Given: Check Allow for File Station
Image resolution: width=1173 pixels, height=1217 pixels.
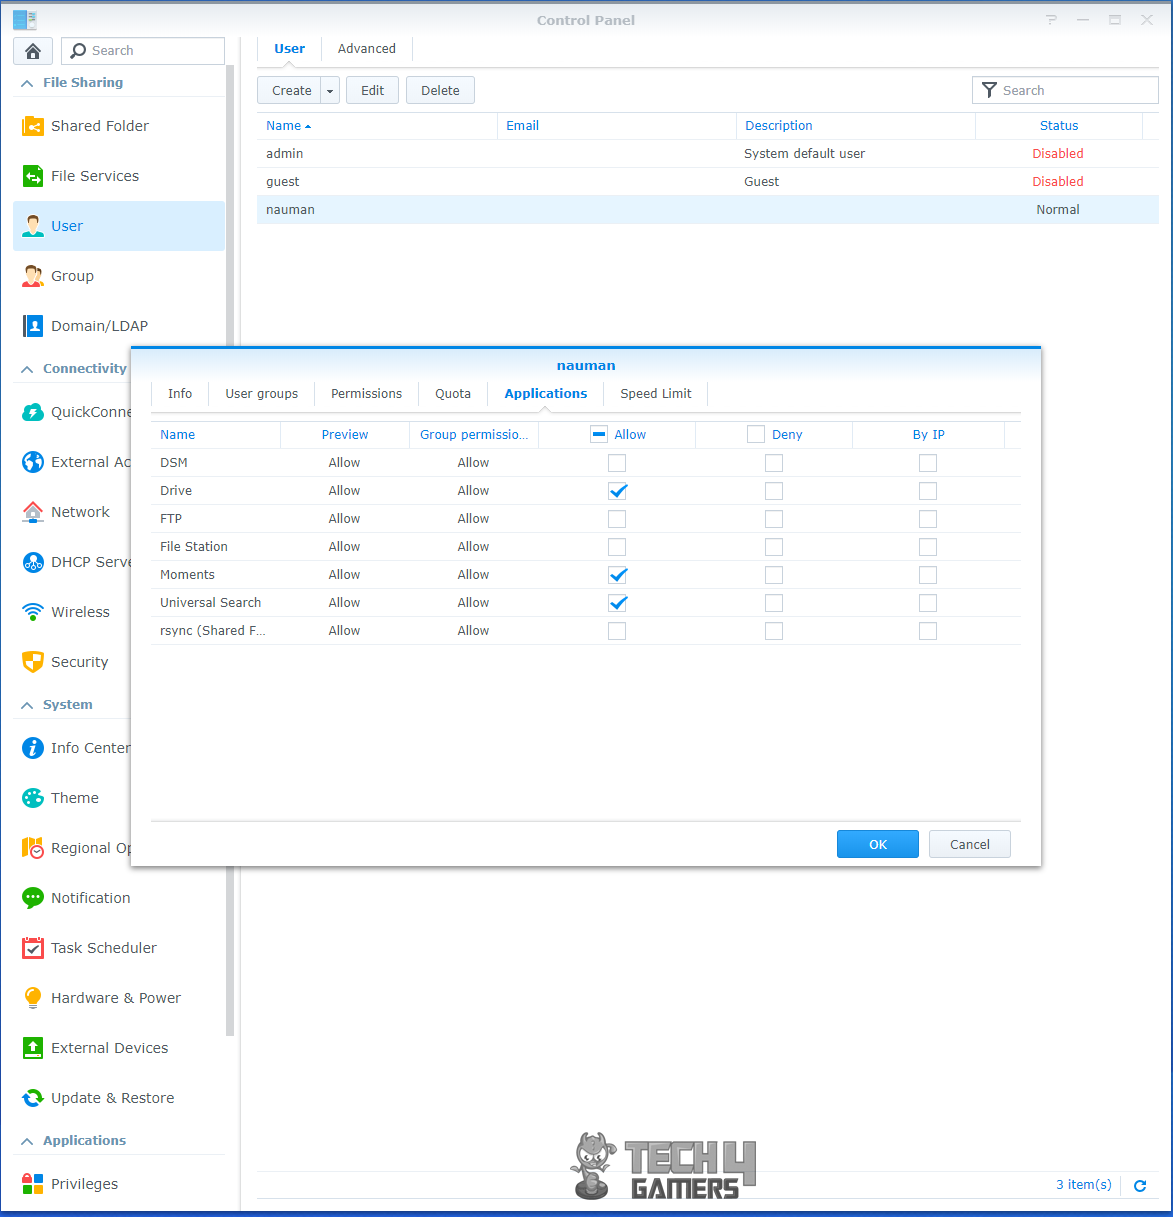Looking at the screenshot, I should (x=617, y=547).
